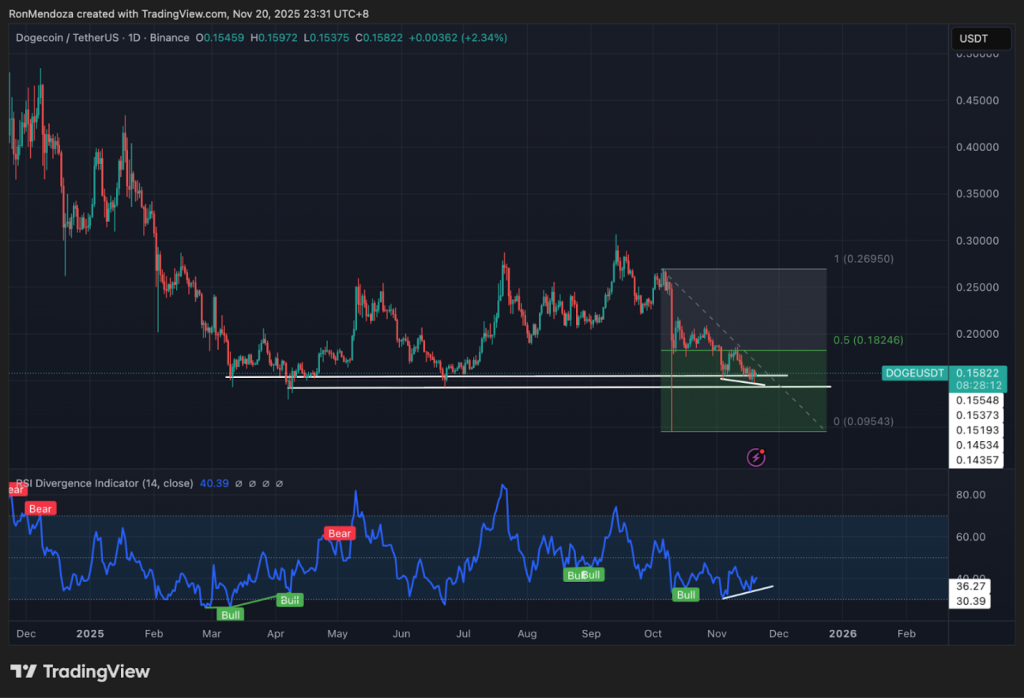1024x698 pixels.
Task: Open the Binance exchange selector
Action: pos(170,36)
